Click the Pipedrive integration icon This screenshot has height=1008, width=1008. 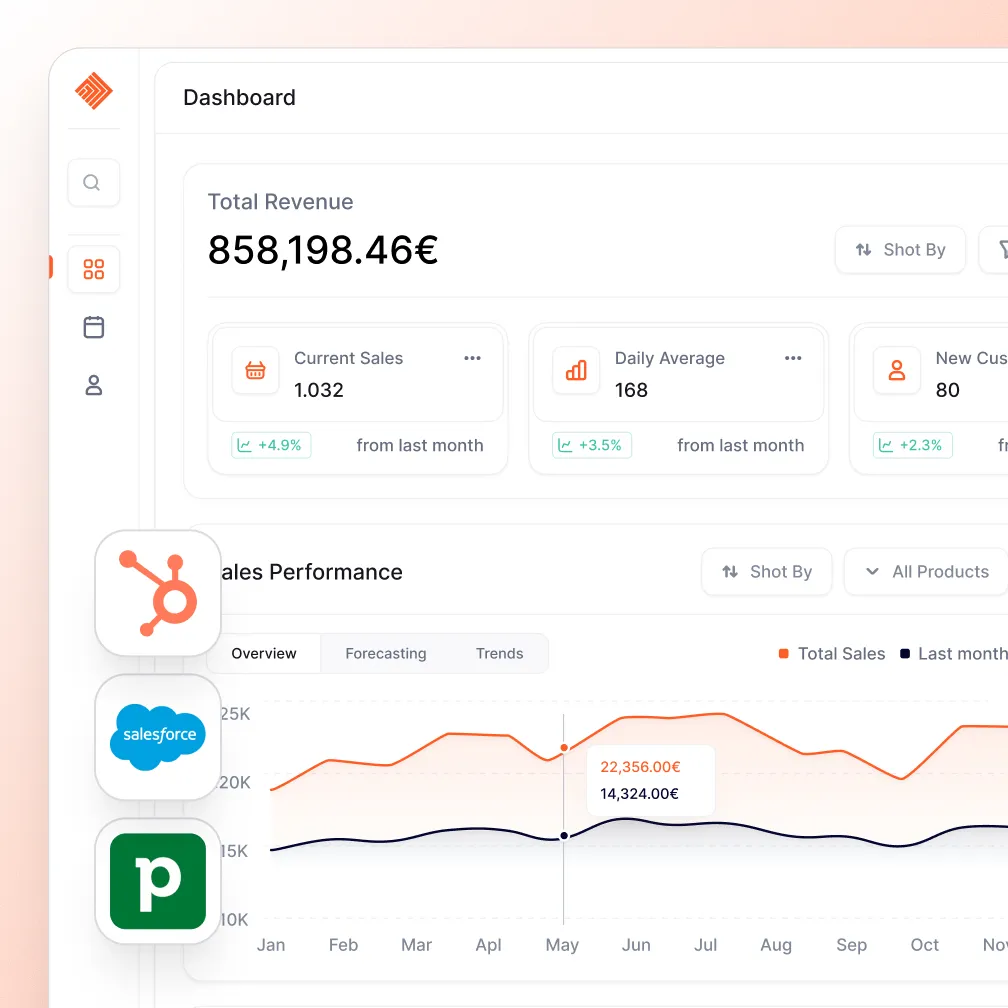click(x=157, y=881)
